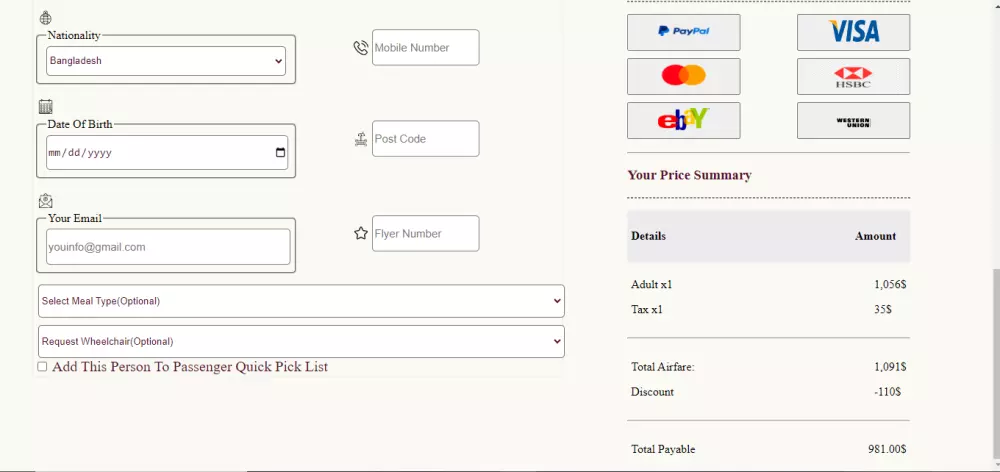Open the Select Meal Type dropdown
This screenshot has height=472, width=1000.
coord(301,301)
